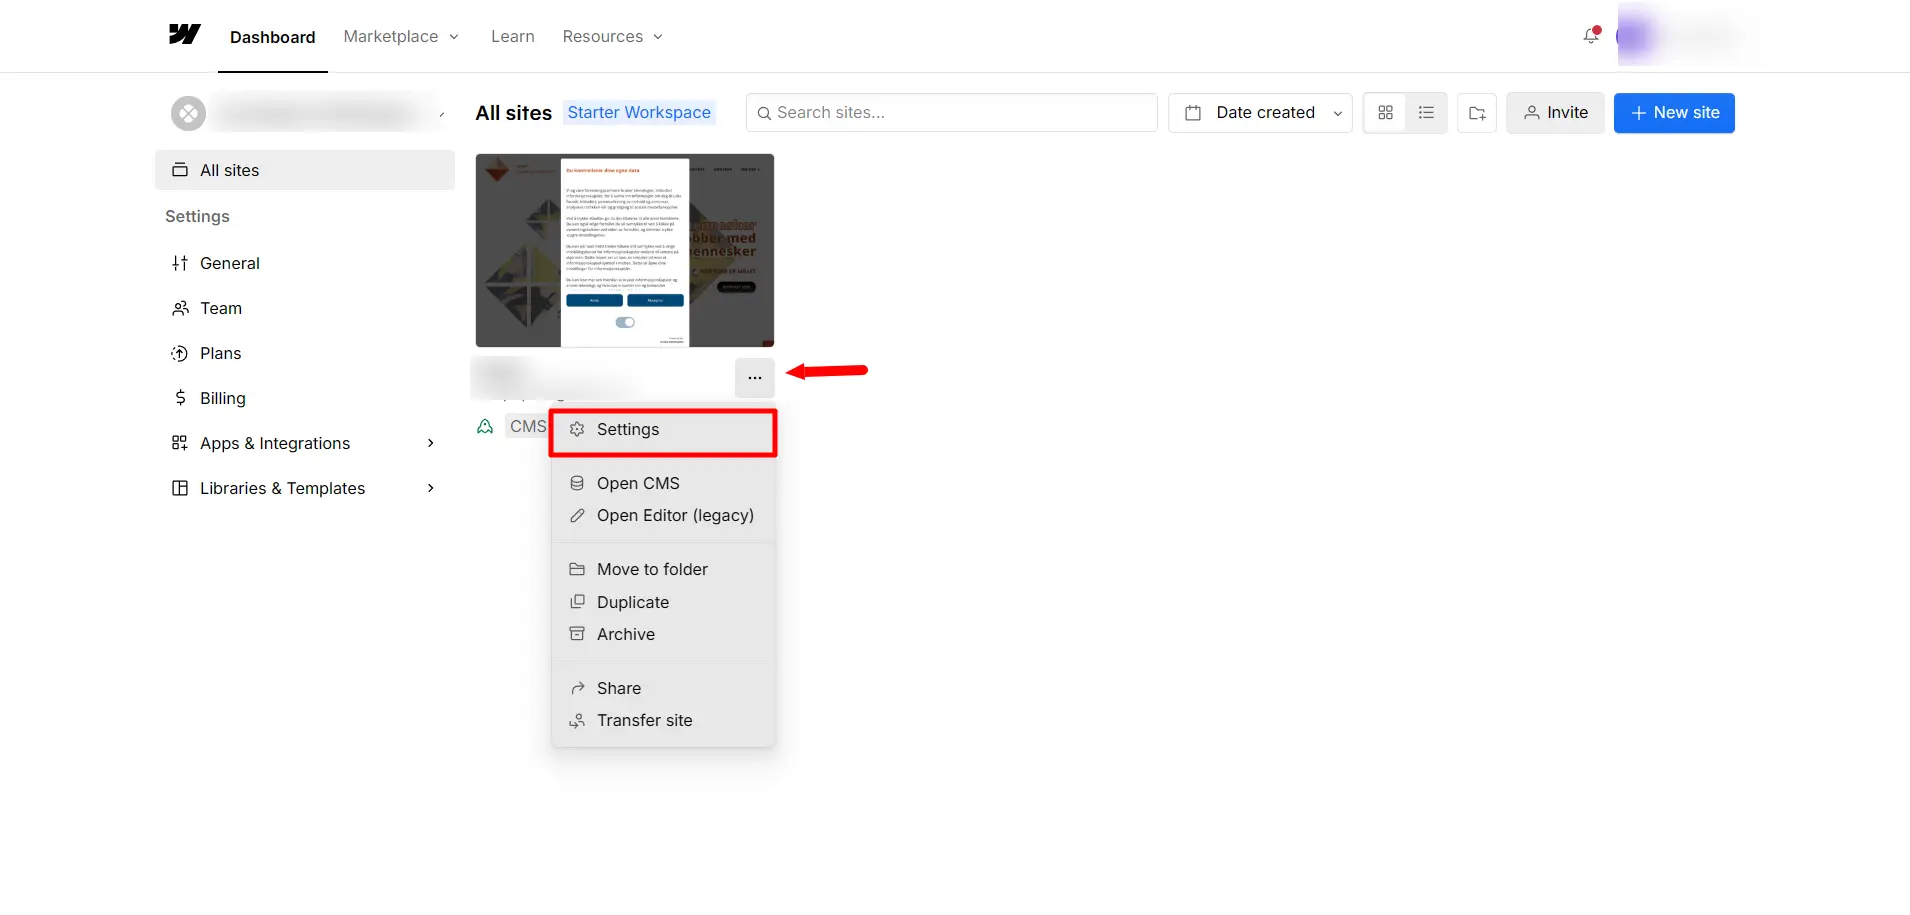Image resolution: width=1910 pixels, height=915 pixels.
Task: Switch to list view
Action: (x=1426, y=113)
